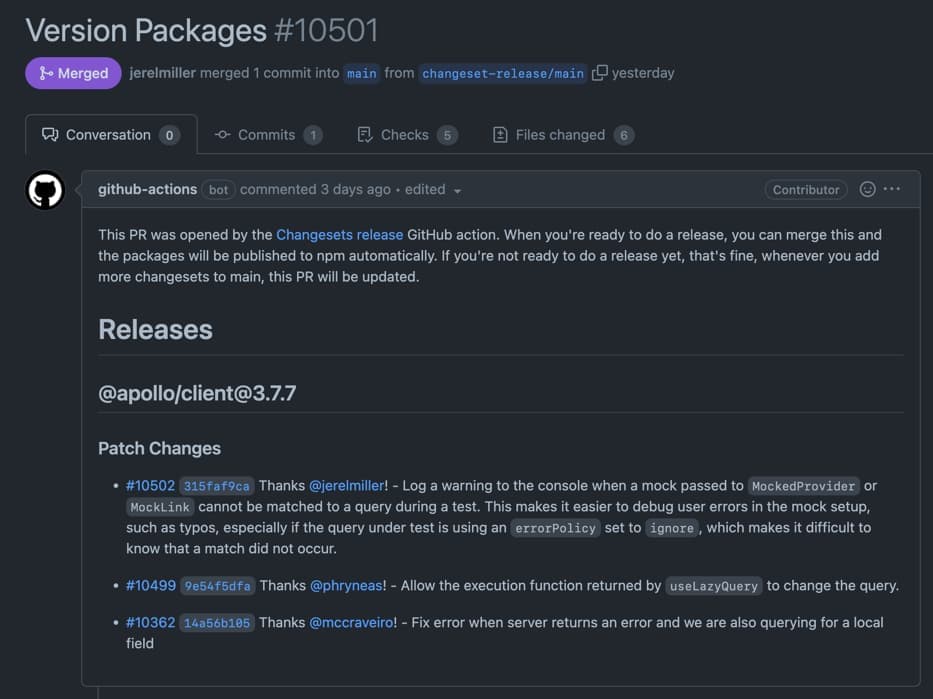
Task: Click the @apollo/client@3.7.7 heading
Action: (197, 393)
